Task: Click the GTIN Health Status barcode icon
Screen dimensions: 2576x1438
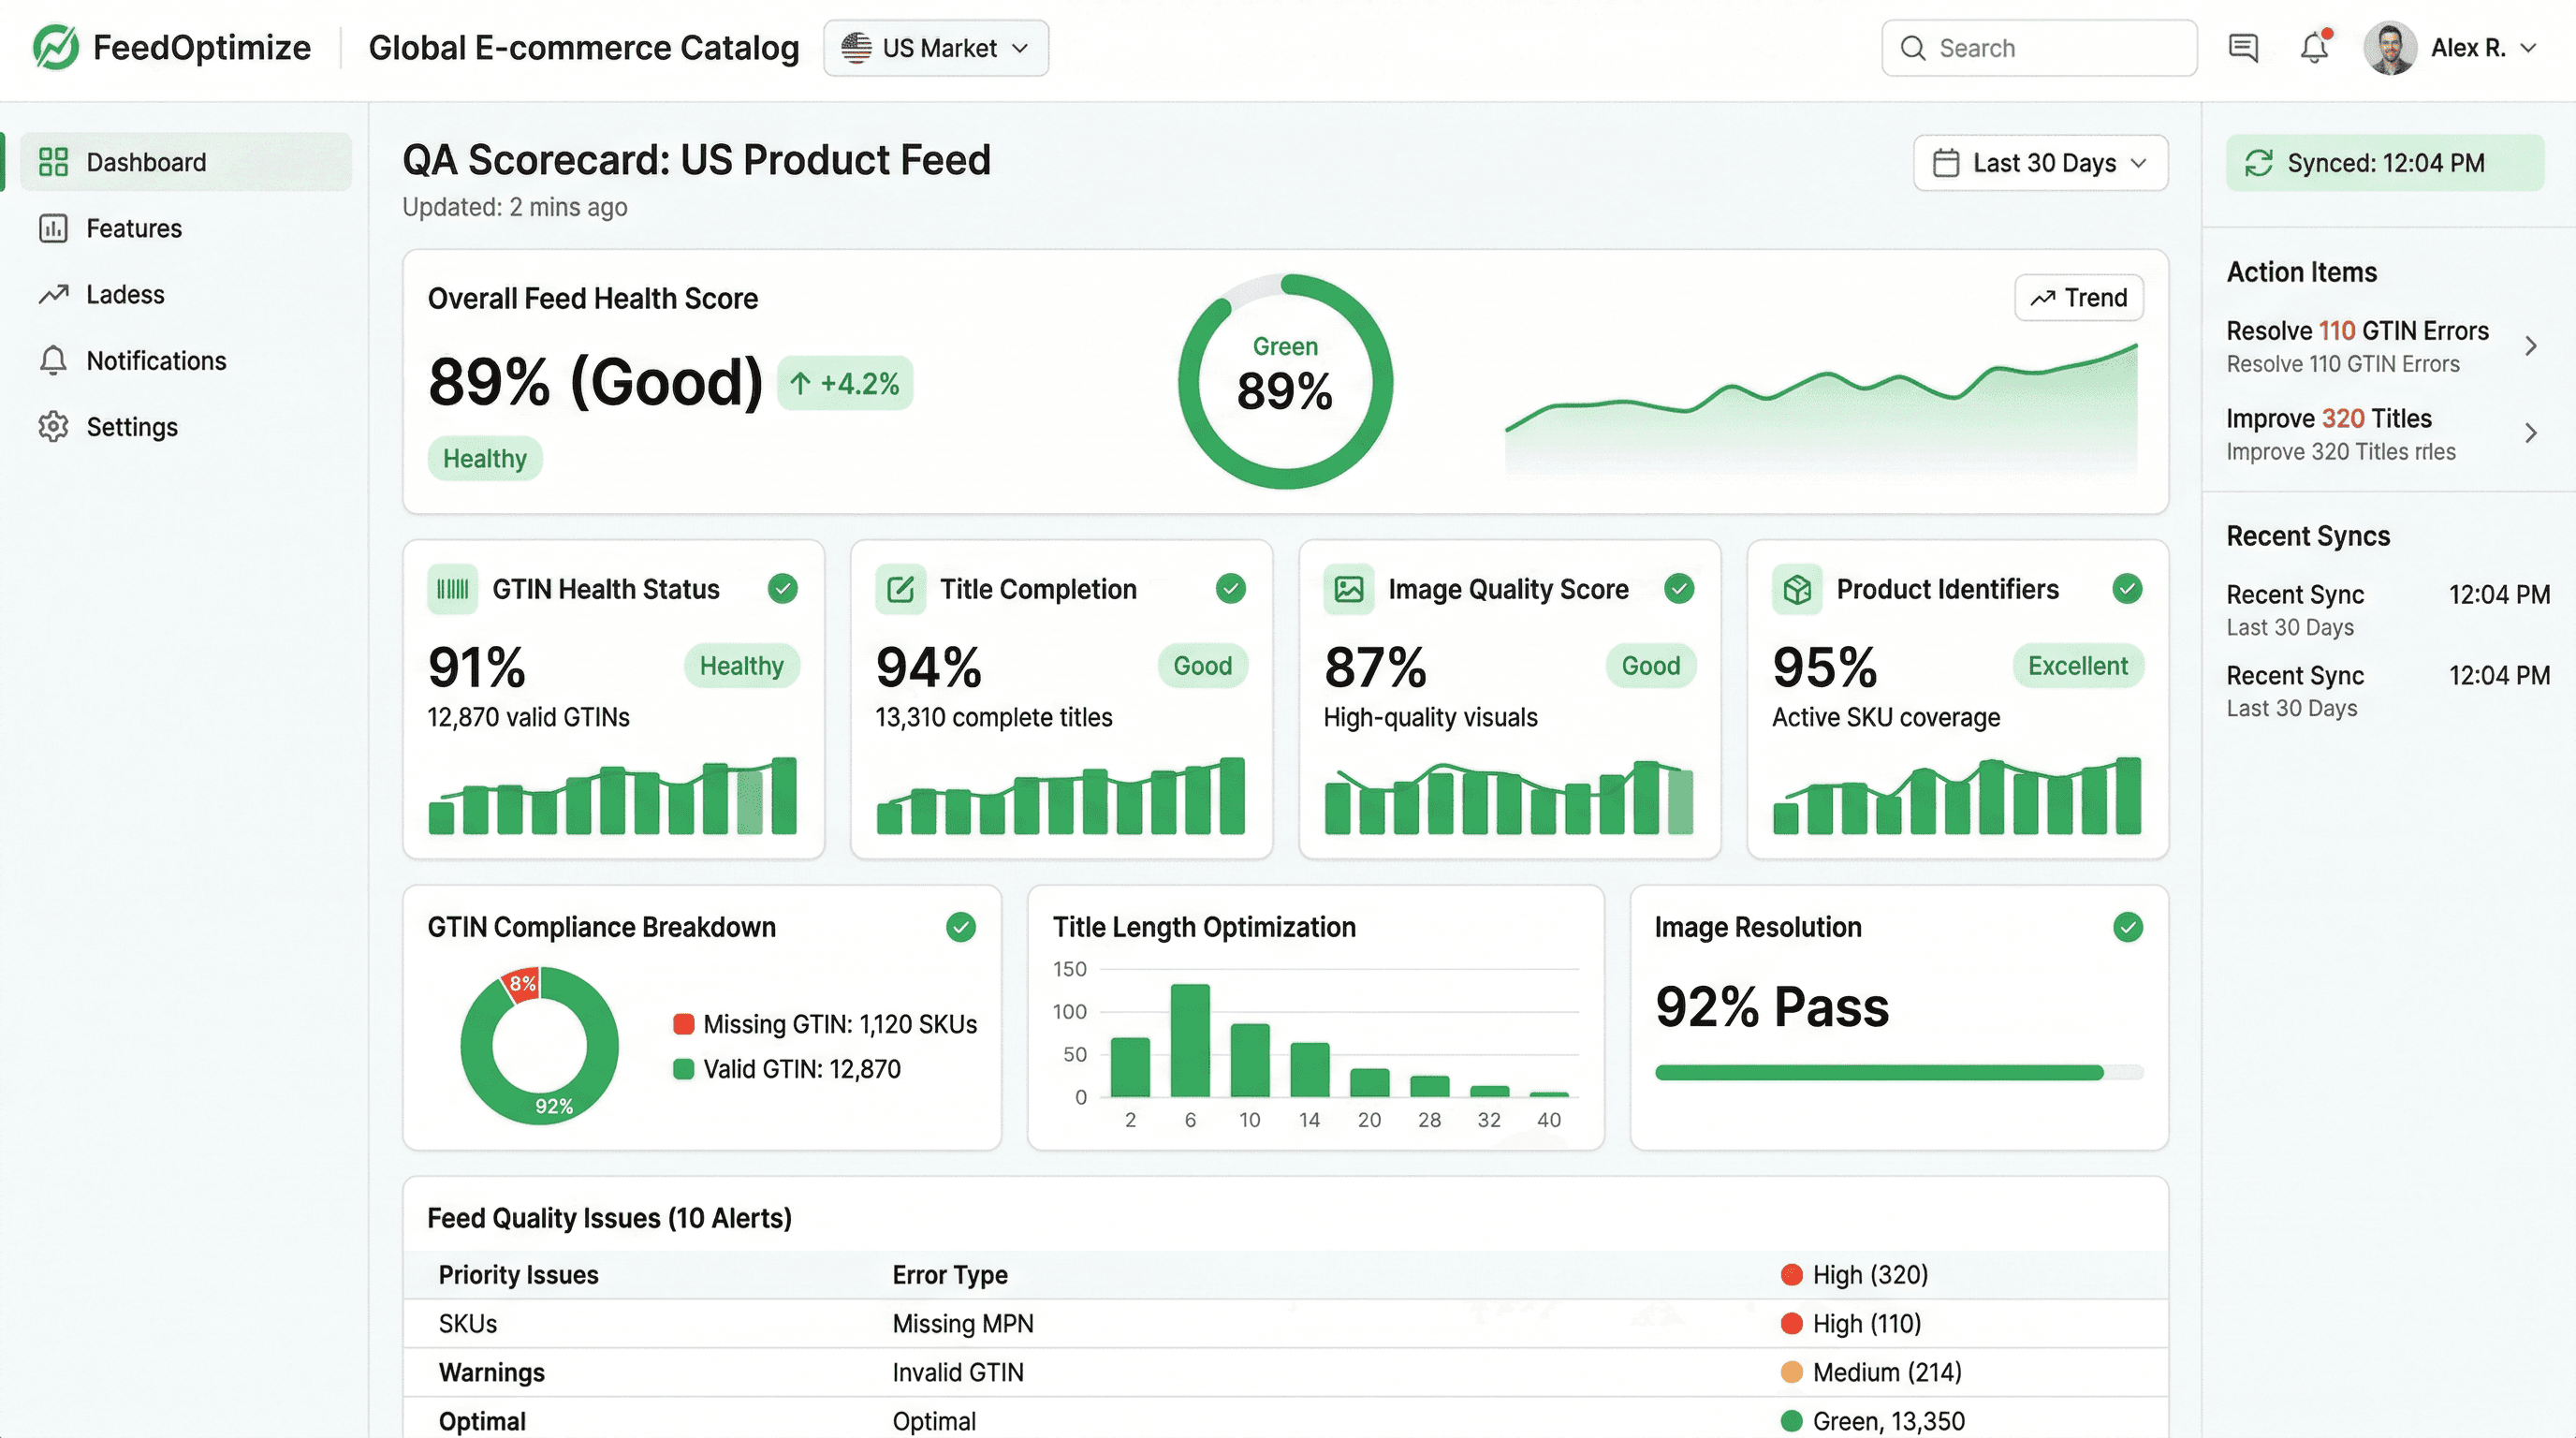Action: click(x=452, y=589)
